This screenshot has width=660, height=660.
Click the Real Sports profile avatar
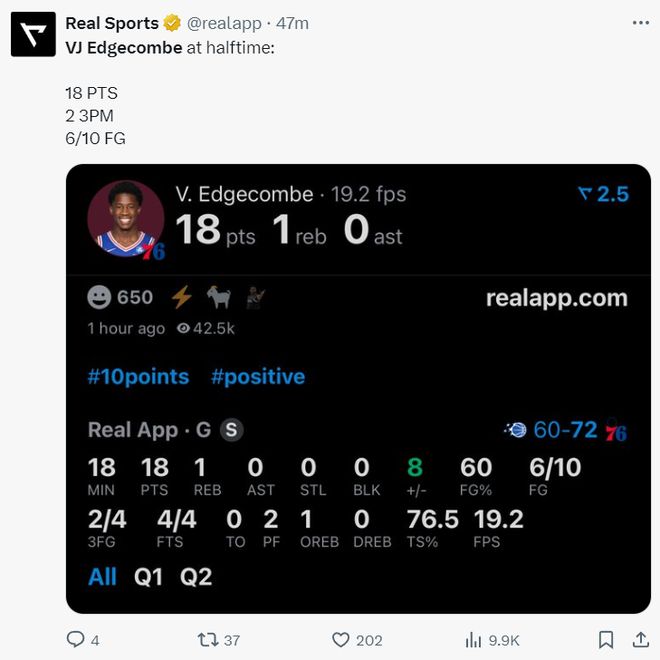click(x=33, y=35)
